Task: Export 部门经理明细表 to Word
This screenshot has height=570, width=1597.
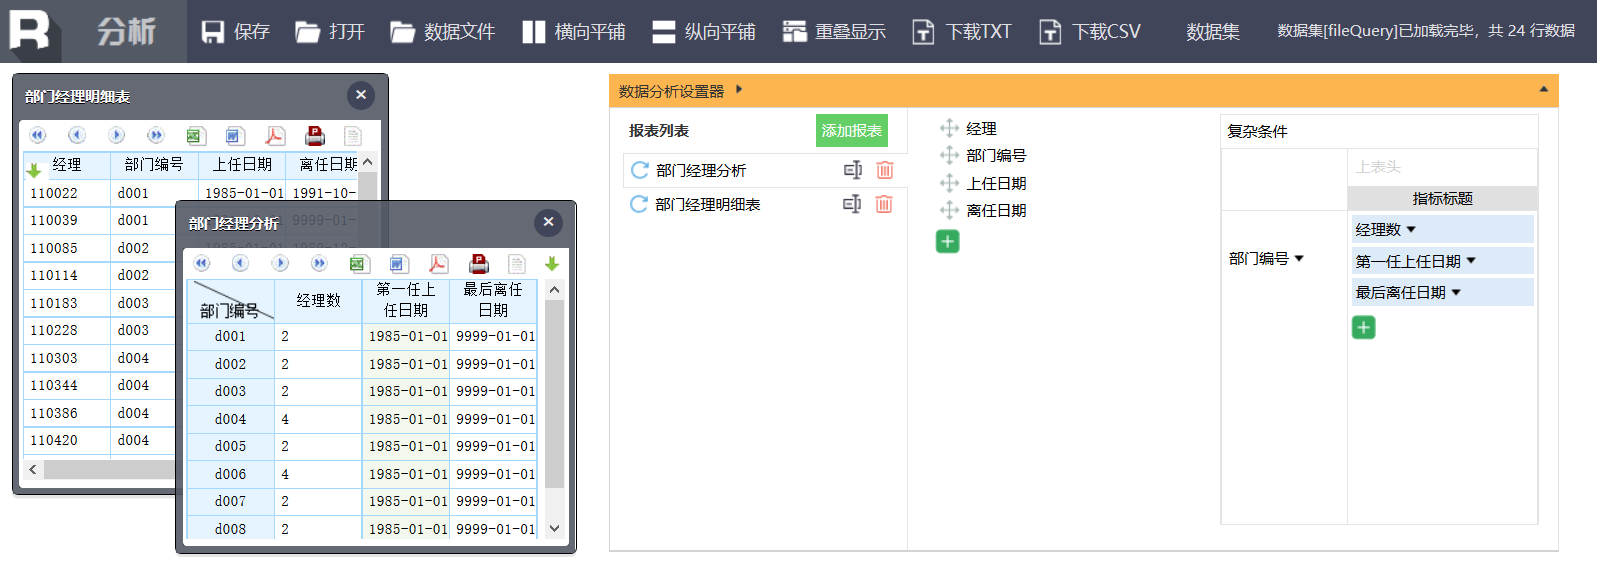Action: pyautogui.click(x=234, y=136)
